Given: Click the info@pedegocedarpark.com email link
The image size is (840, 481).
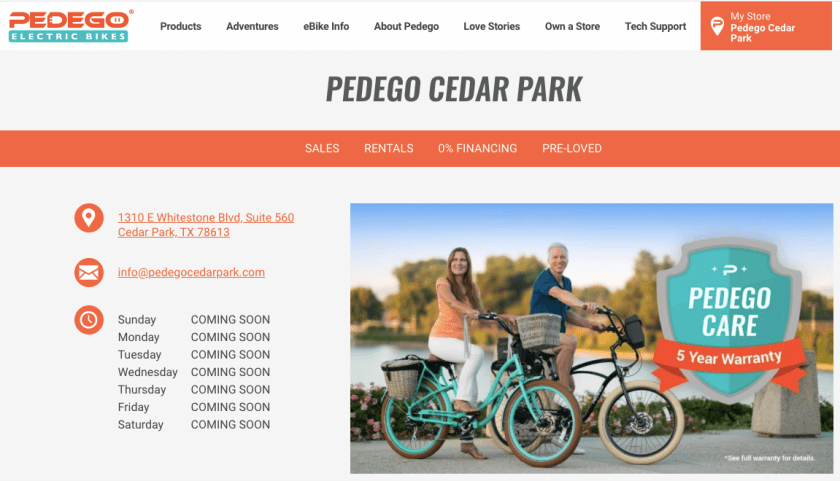Looking at the screenshot, I should coord(191,272).
